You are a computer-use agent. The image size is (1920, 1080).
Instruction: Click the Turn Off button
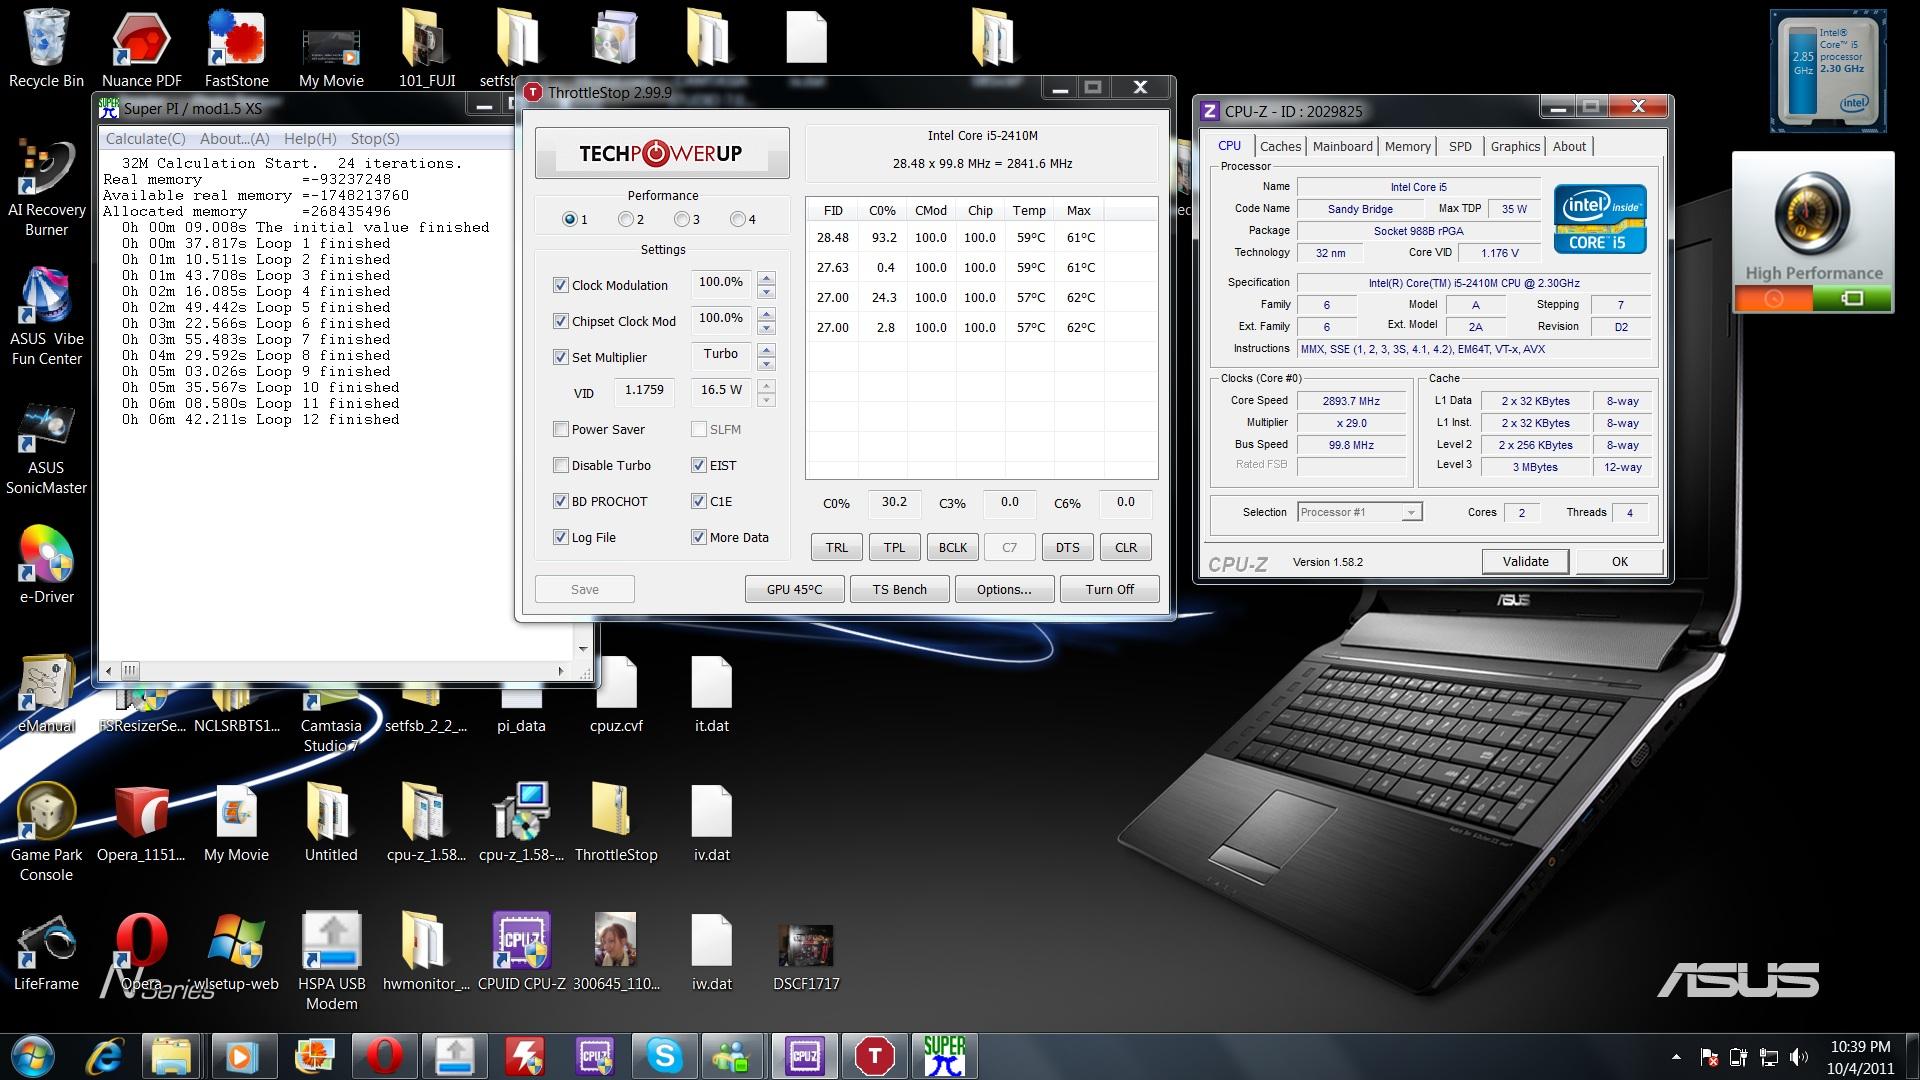click(1109, 589)
